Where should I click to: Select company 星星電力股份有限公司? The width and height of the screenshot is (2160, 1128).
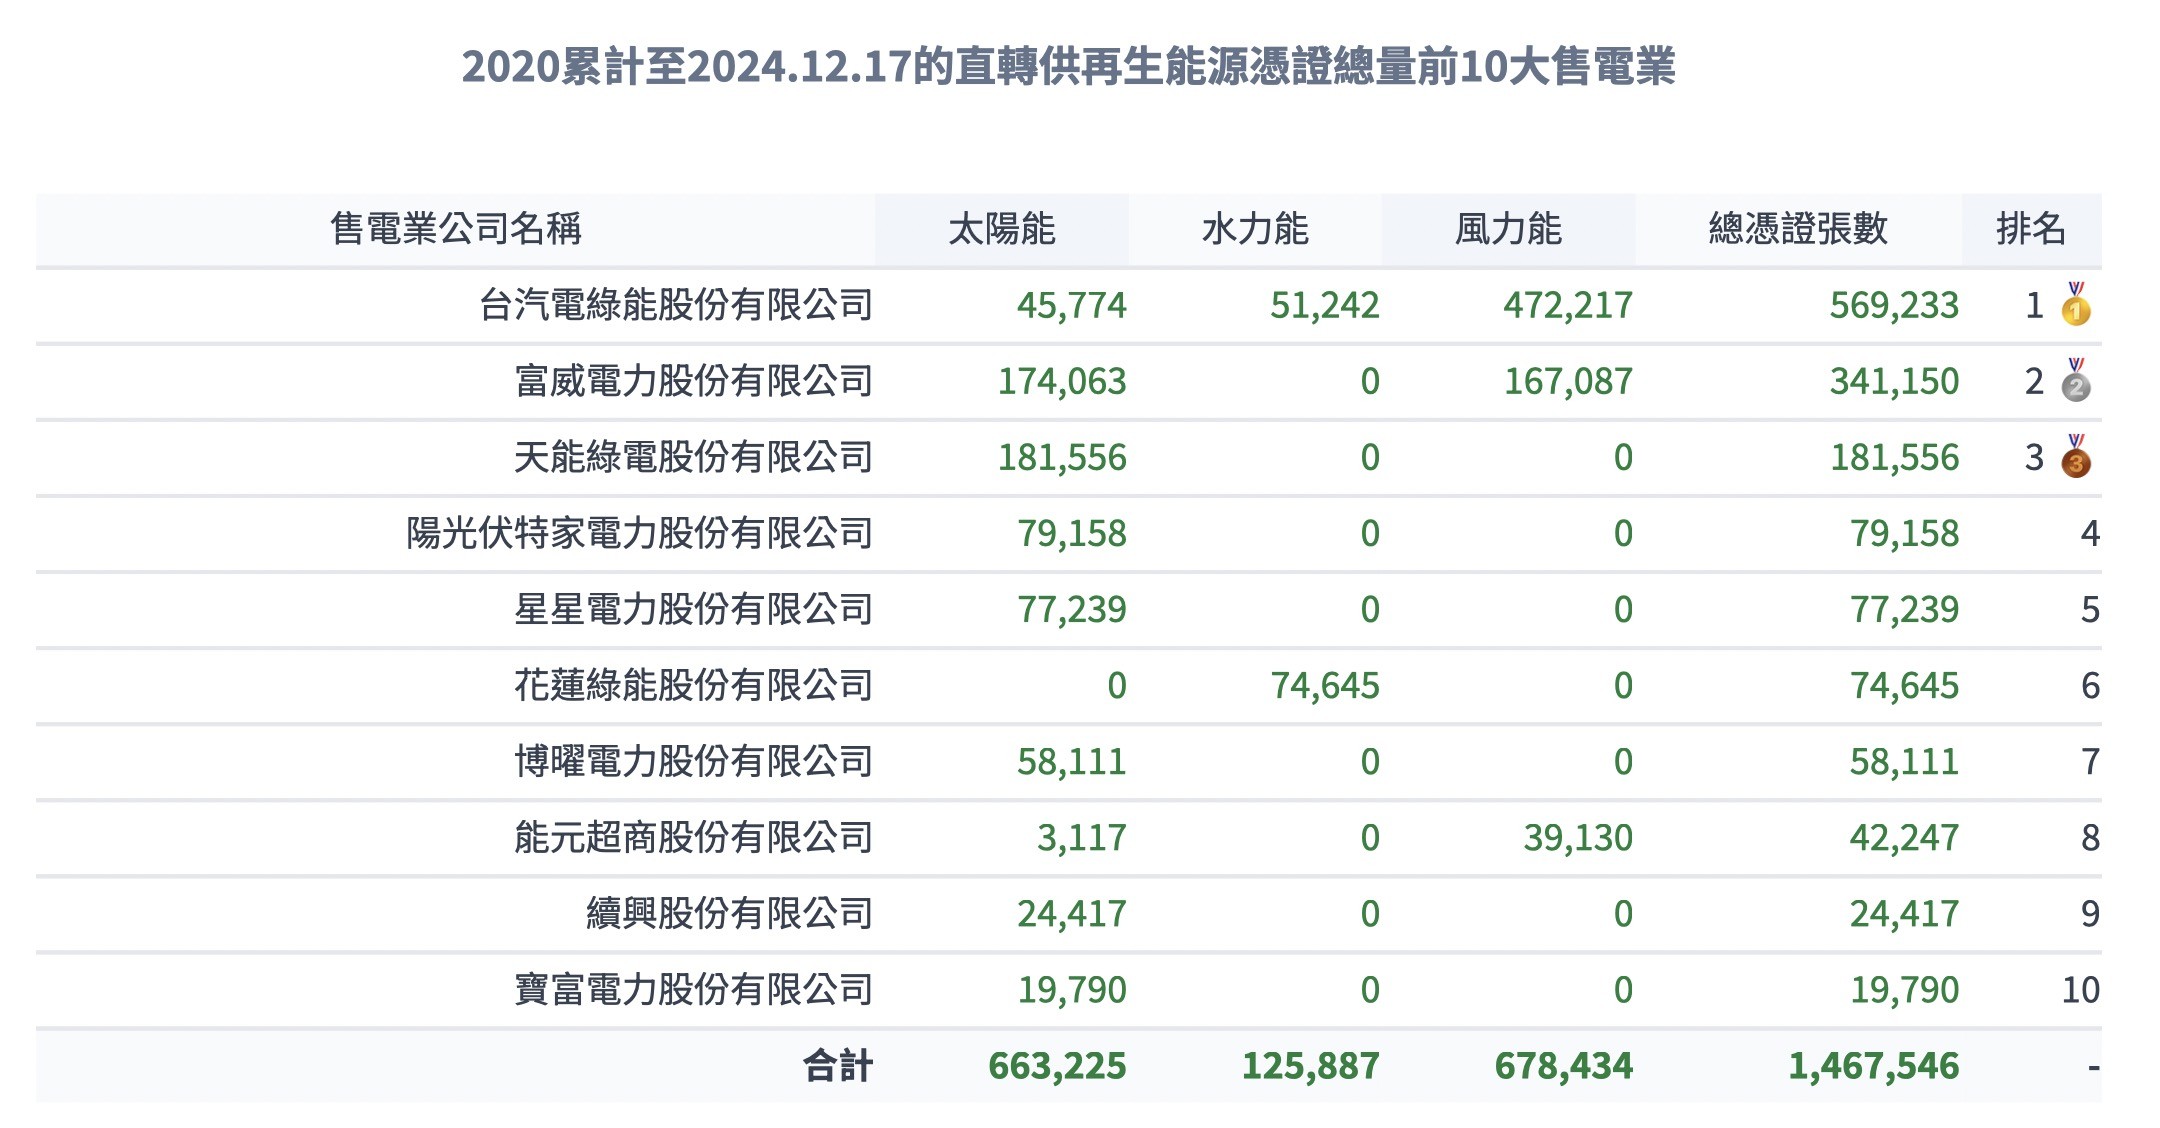[694, 609]
